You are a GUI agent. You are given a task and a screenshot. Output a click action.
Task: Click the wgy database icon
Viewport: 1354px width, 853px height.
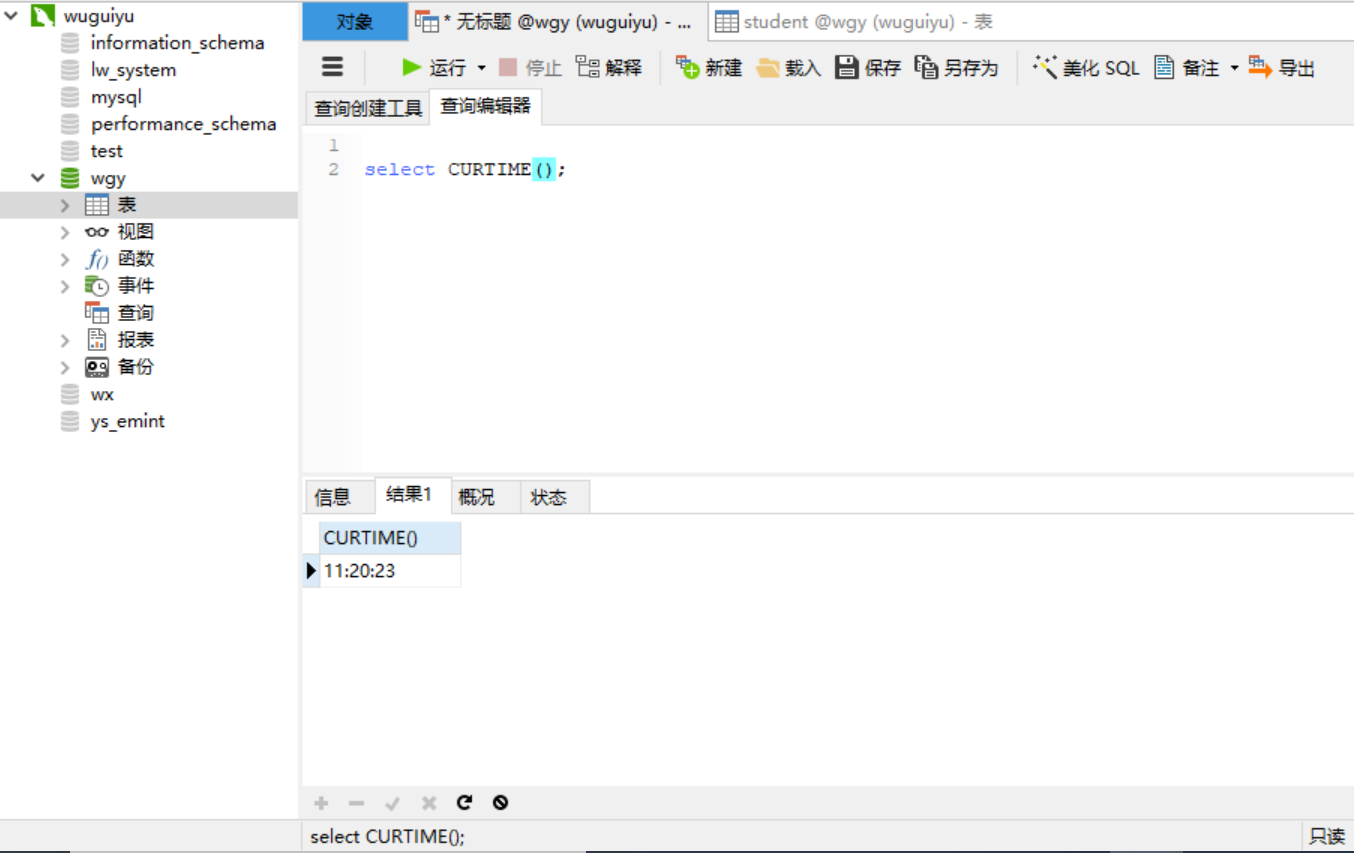pyautogui.click(x=69, y=178)
